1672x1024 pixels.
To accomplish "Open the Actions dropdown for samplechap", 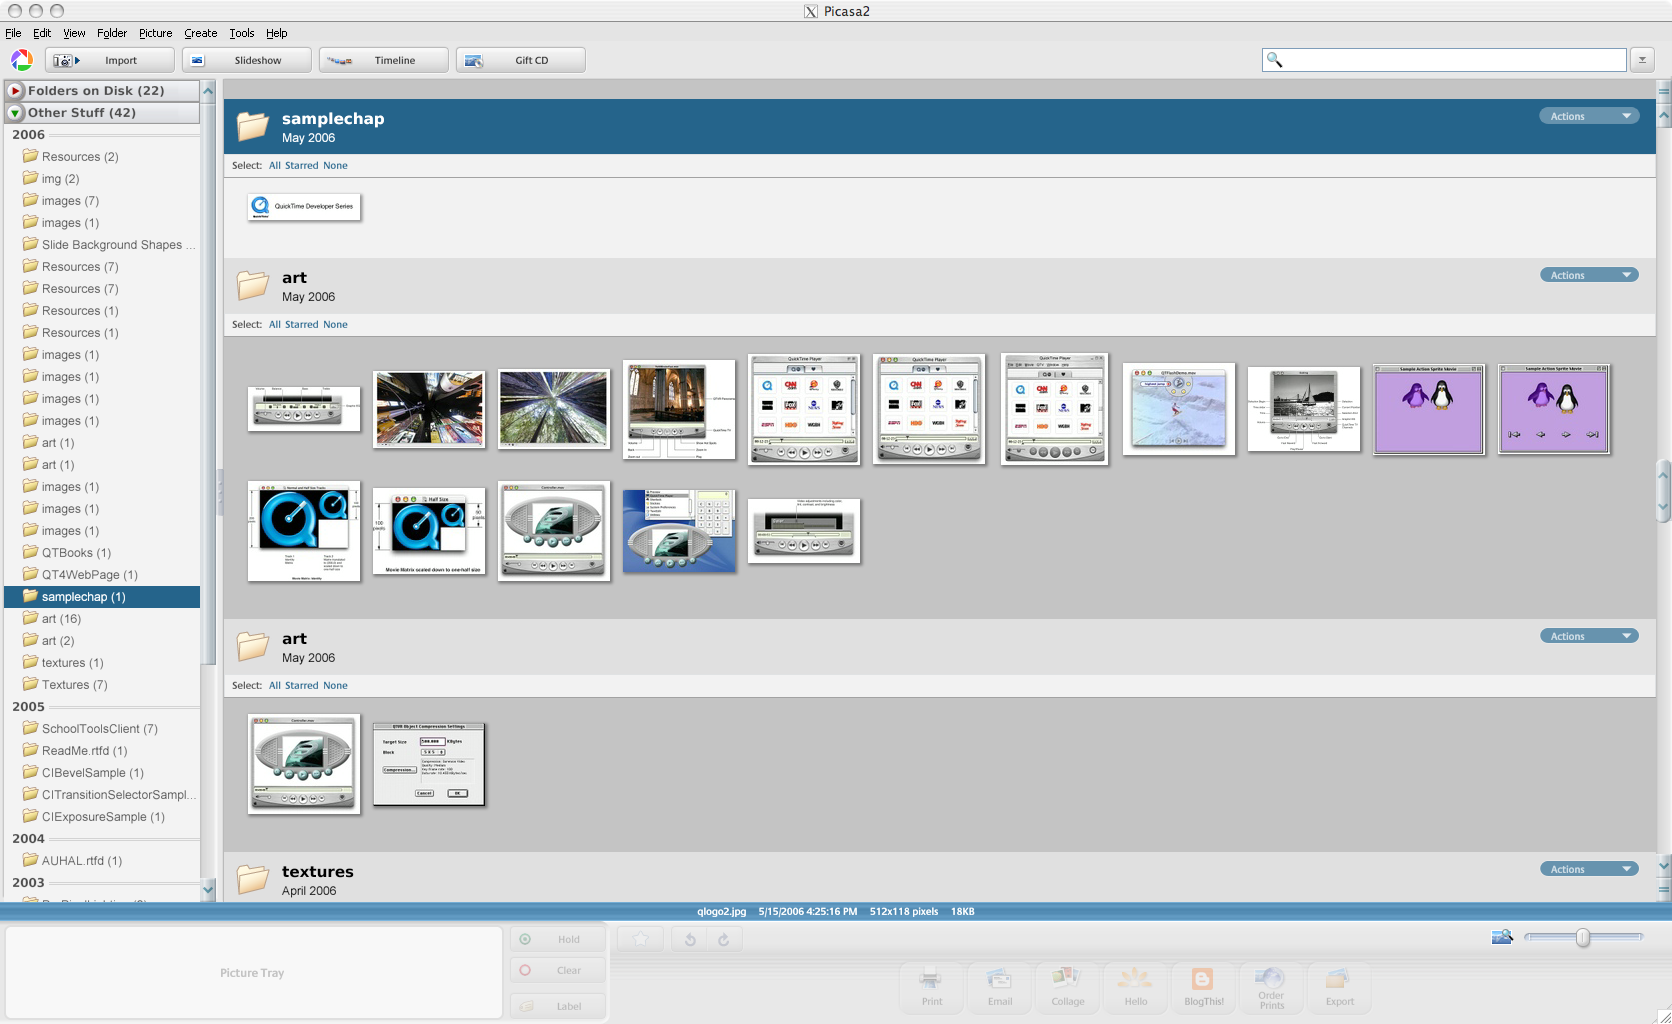I will pyautogui.click(x=1589, y=115).
